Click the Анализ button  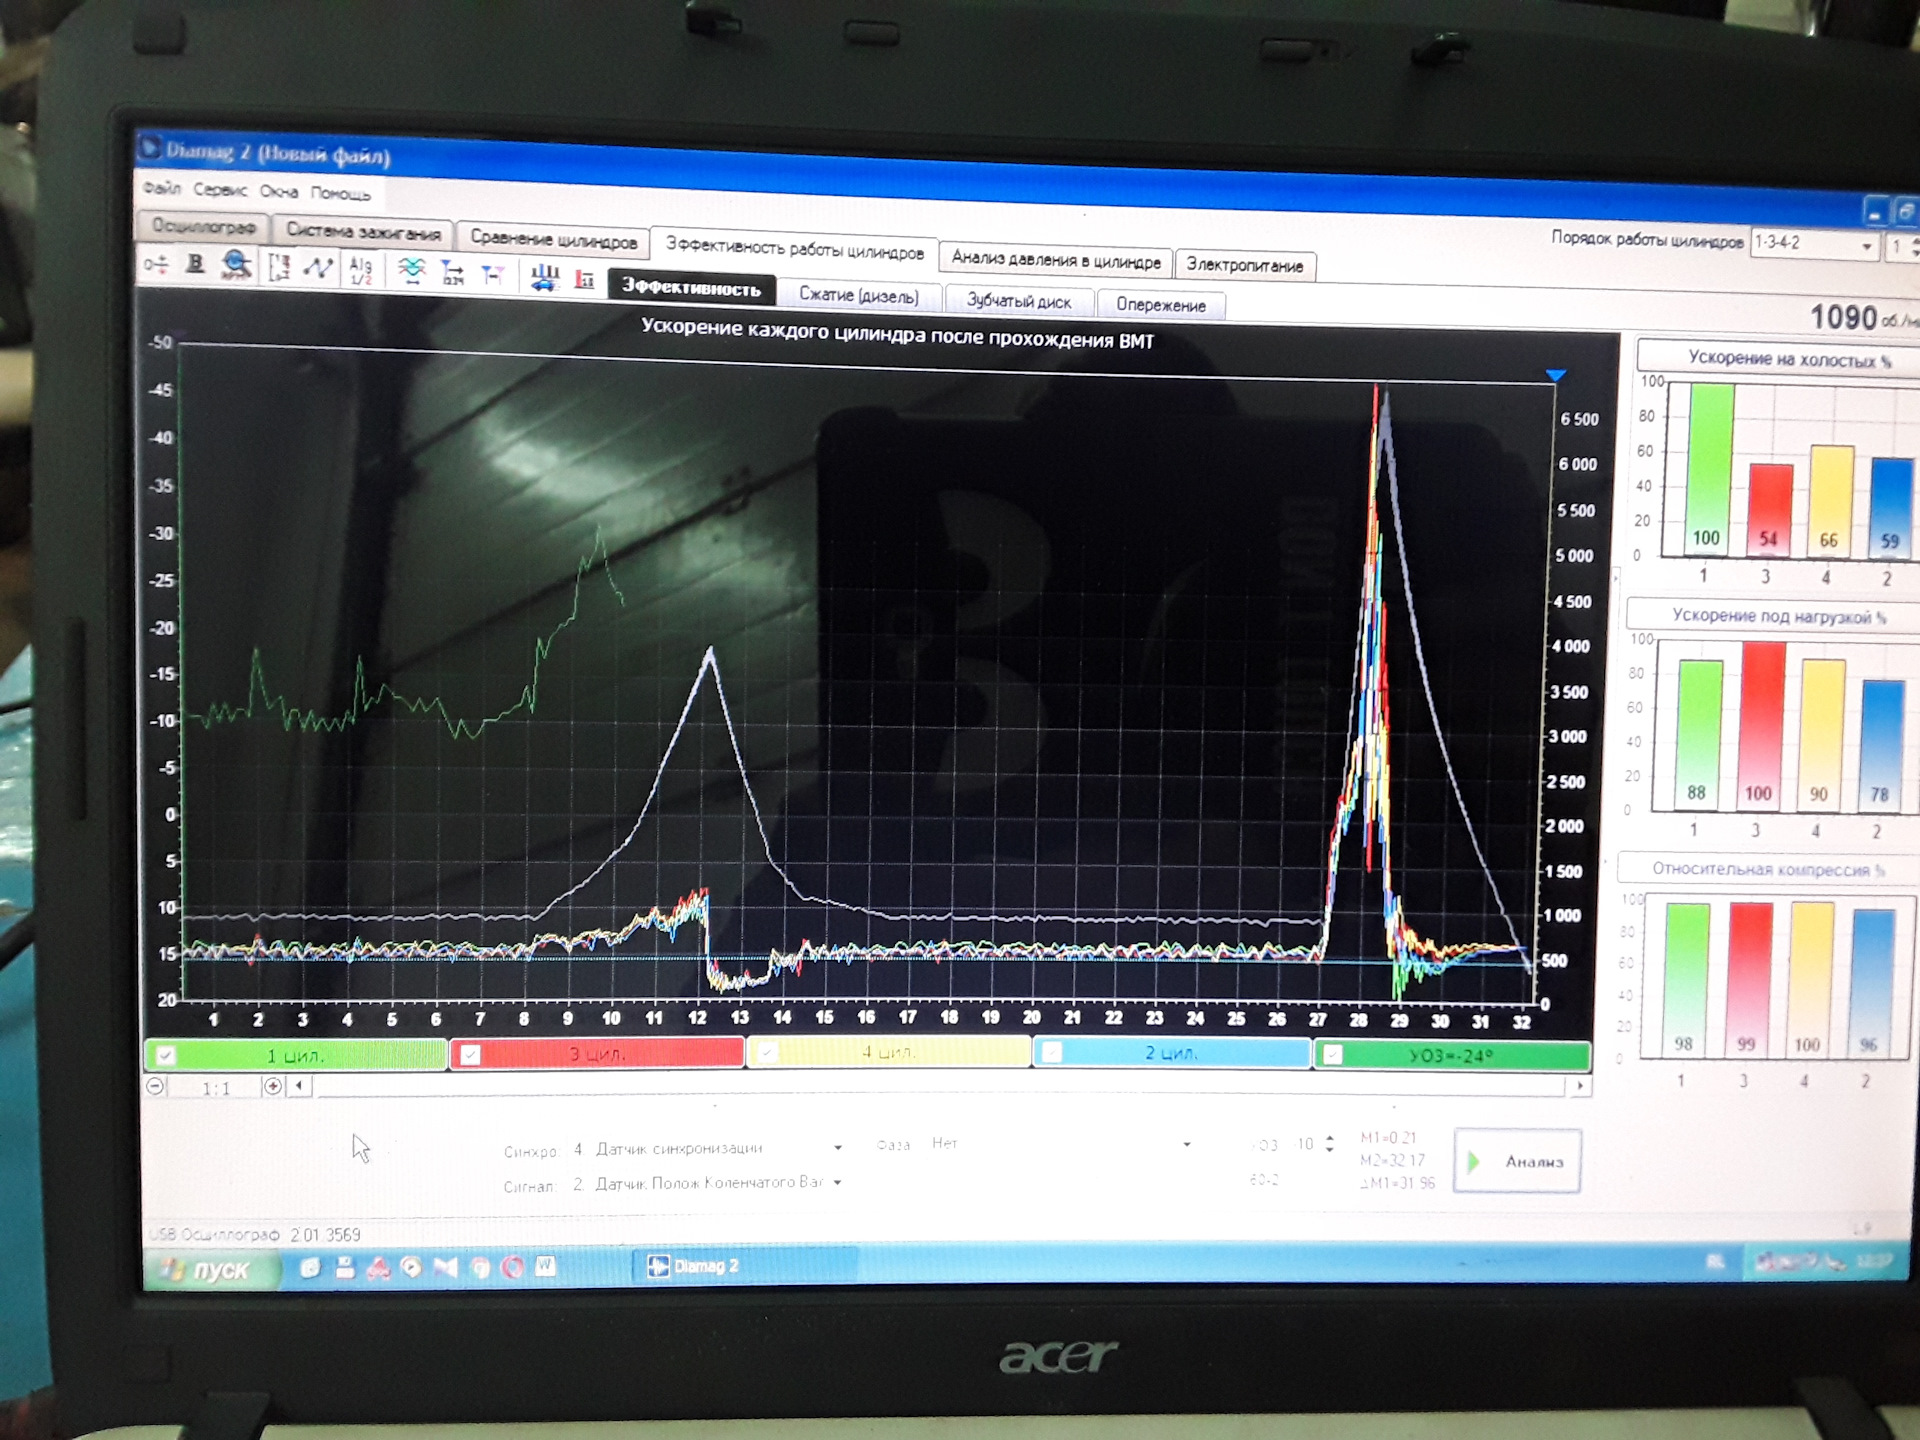pos(1517,1161)
